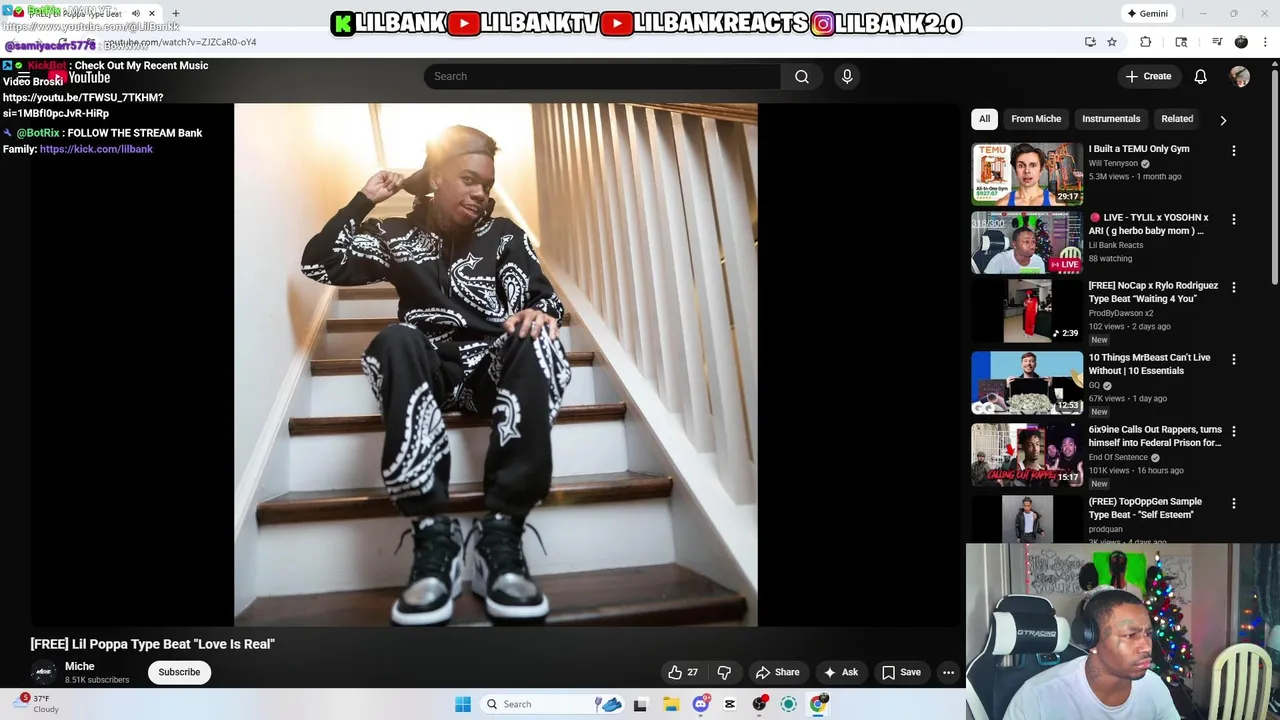Open Chrome from taskbar
Viewport: 1280px width, 720px height.
tap(819, 704)
